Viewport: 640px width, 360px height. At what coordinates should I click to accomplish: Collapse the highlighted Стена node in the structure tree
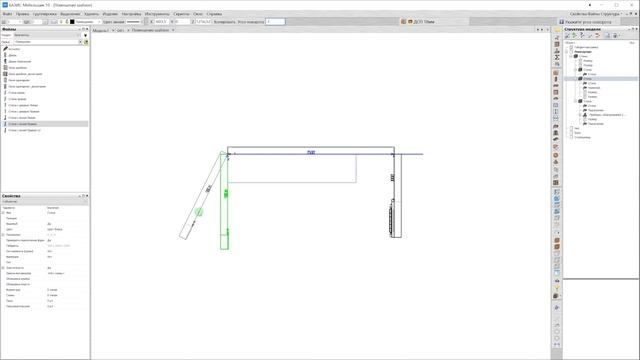(x=576, y=79)
